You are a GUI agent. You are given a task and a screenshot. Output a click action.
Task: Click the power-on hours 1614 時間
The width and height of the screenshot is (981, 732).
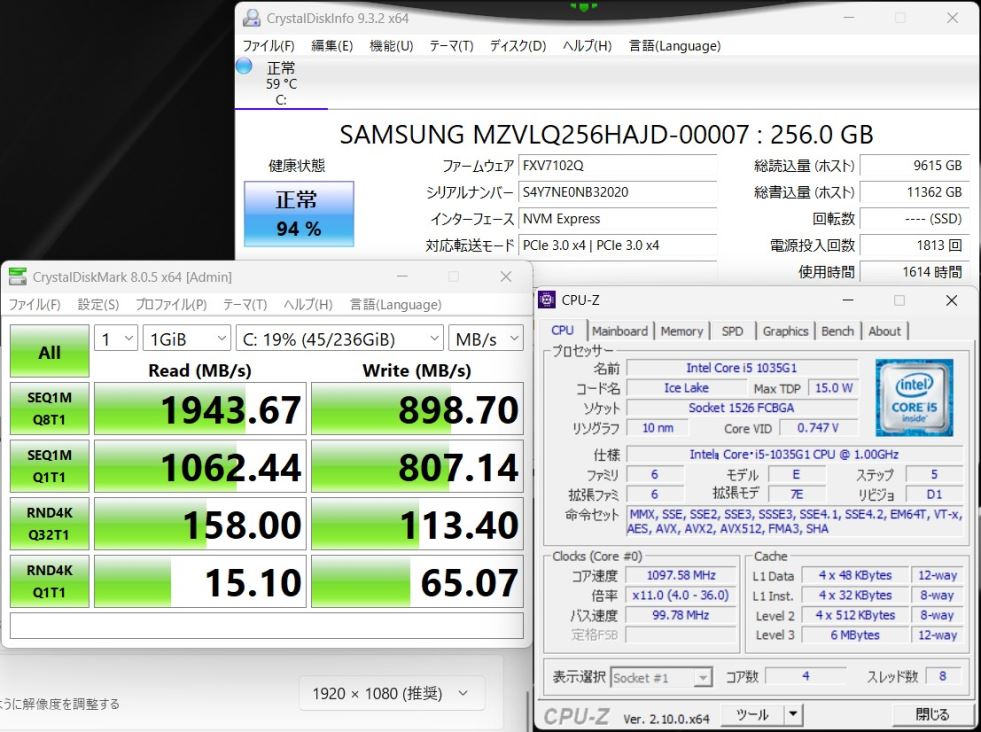(914, 272)
